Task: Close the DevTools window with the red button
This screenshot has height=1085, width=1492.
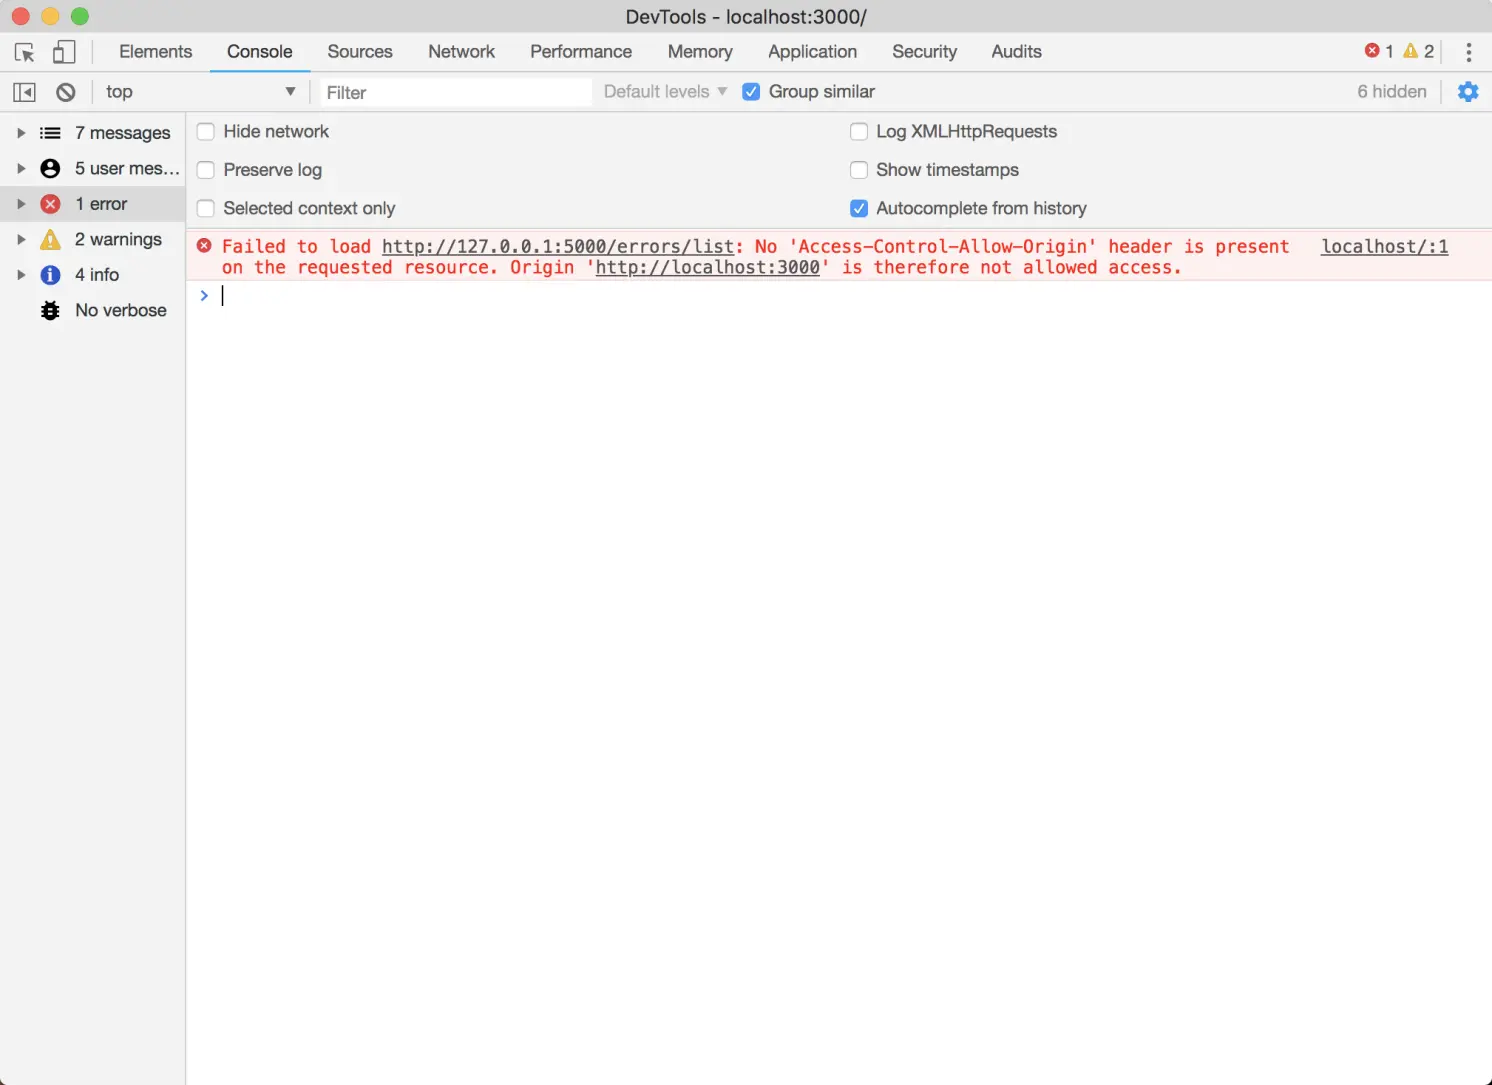Action: (20, 16)
